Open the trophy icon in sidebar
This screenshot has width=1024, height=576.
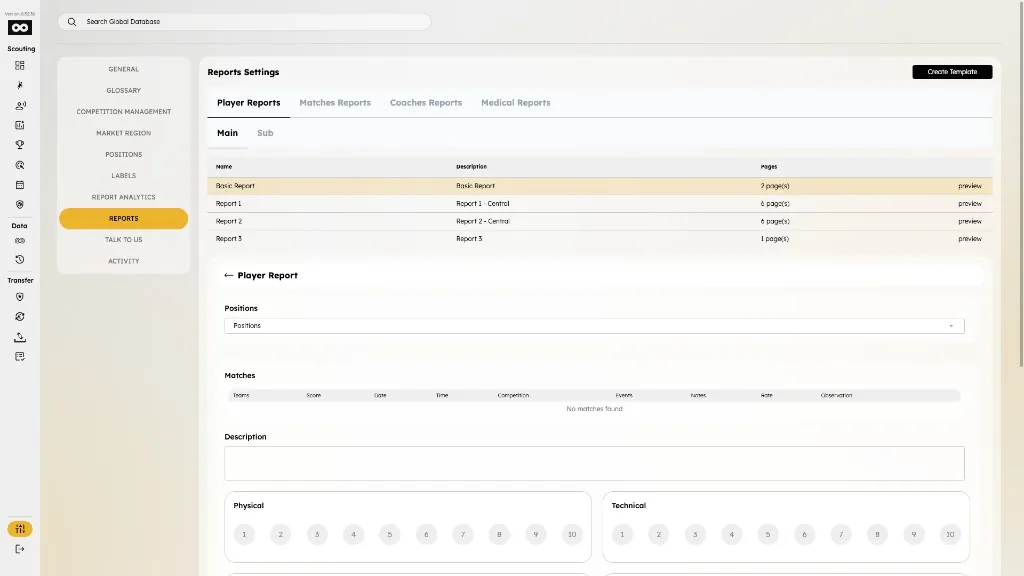[20, 145]
